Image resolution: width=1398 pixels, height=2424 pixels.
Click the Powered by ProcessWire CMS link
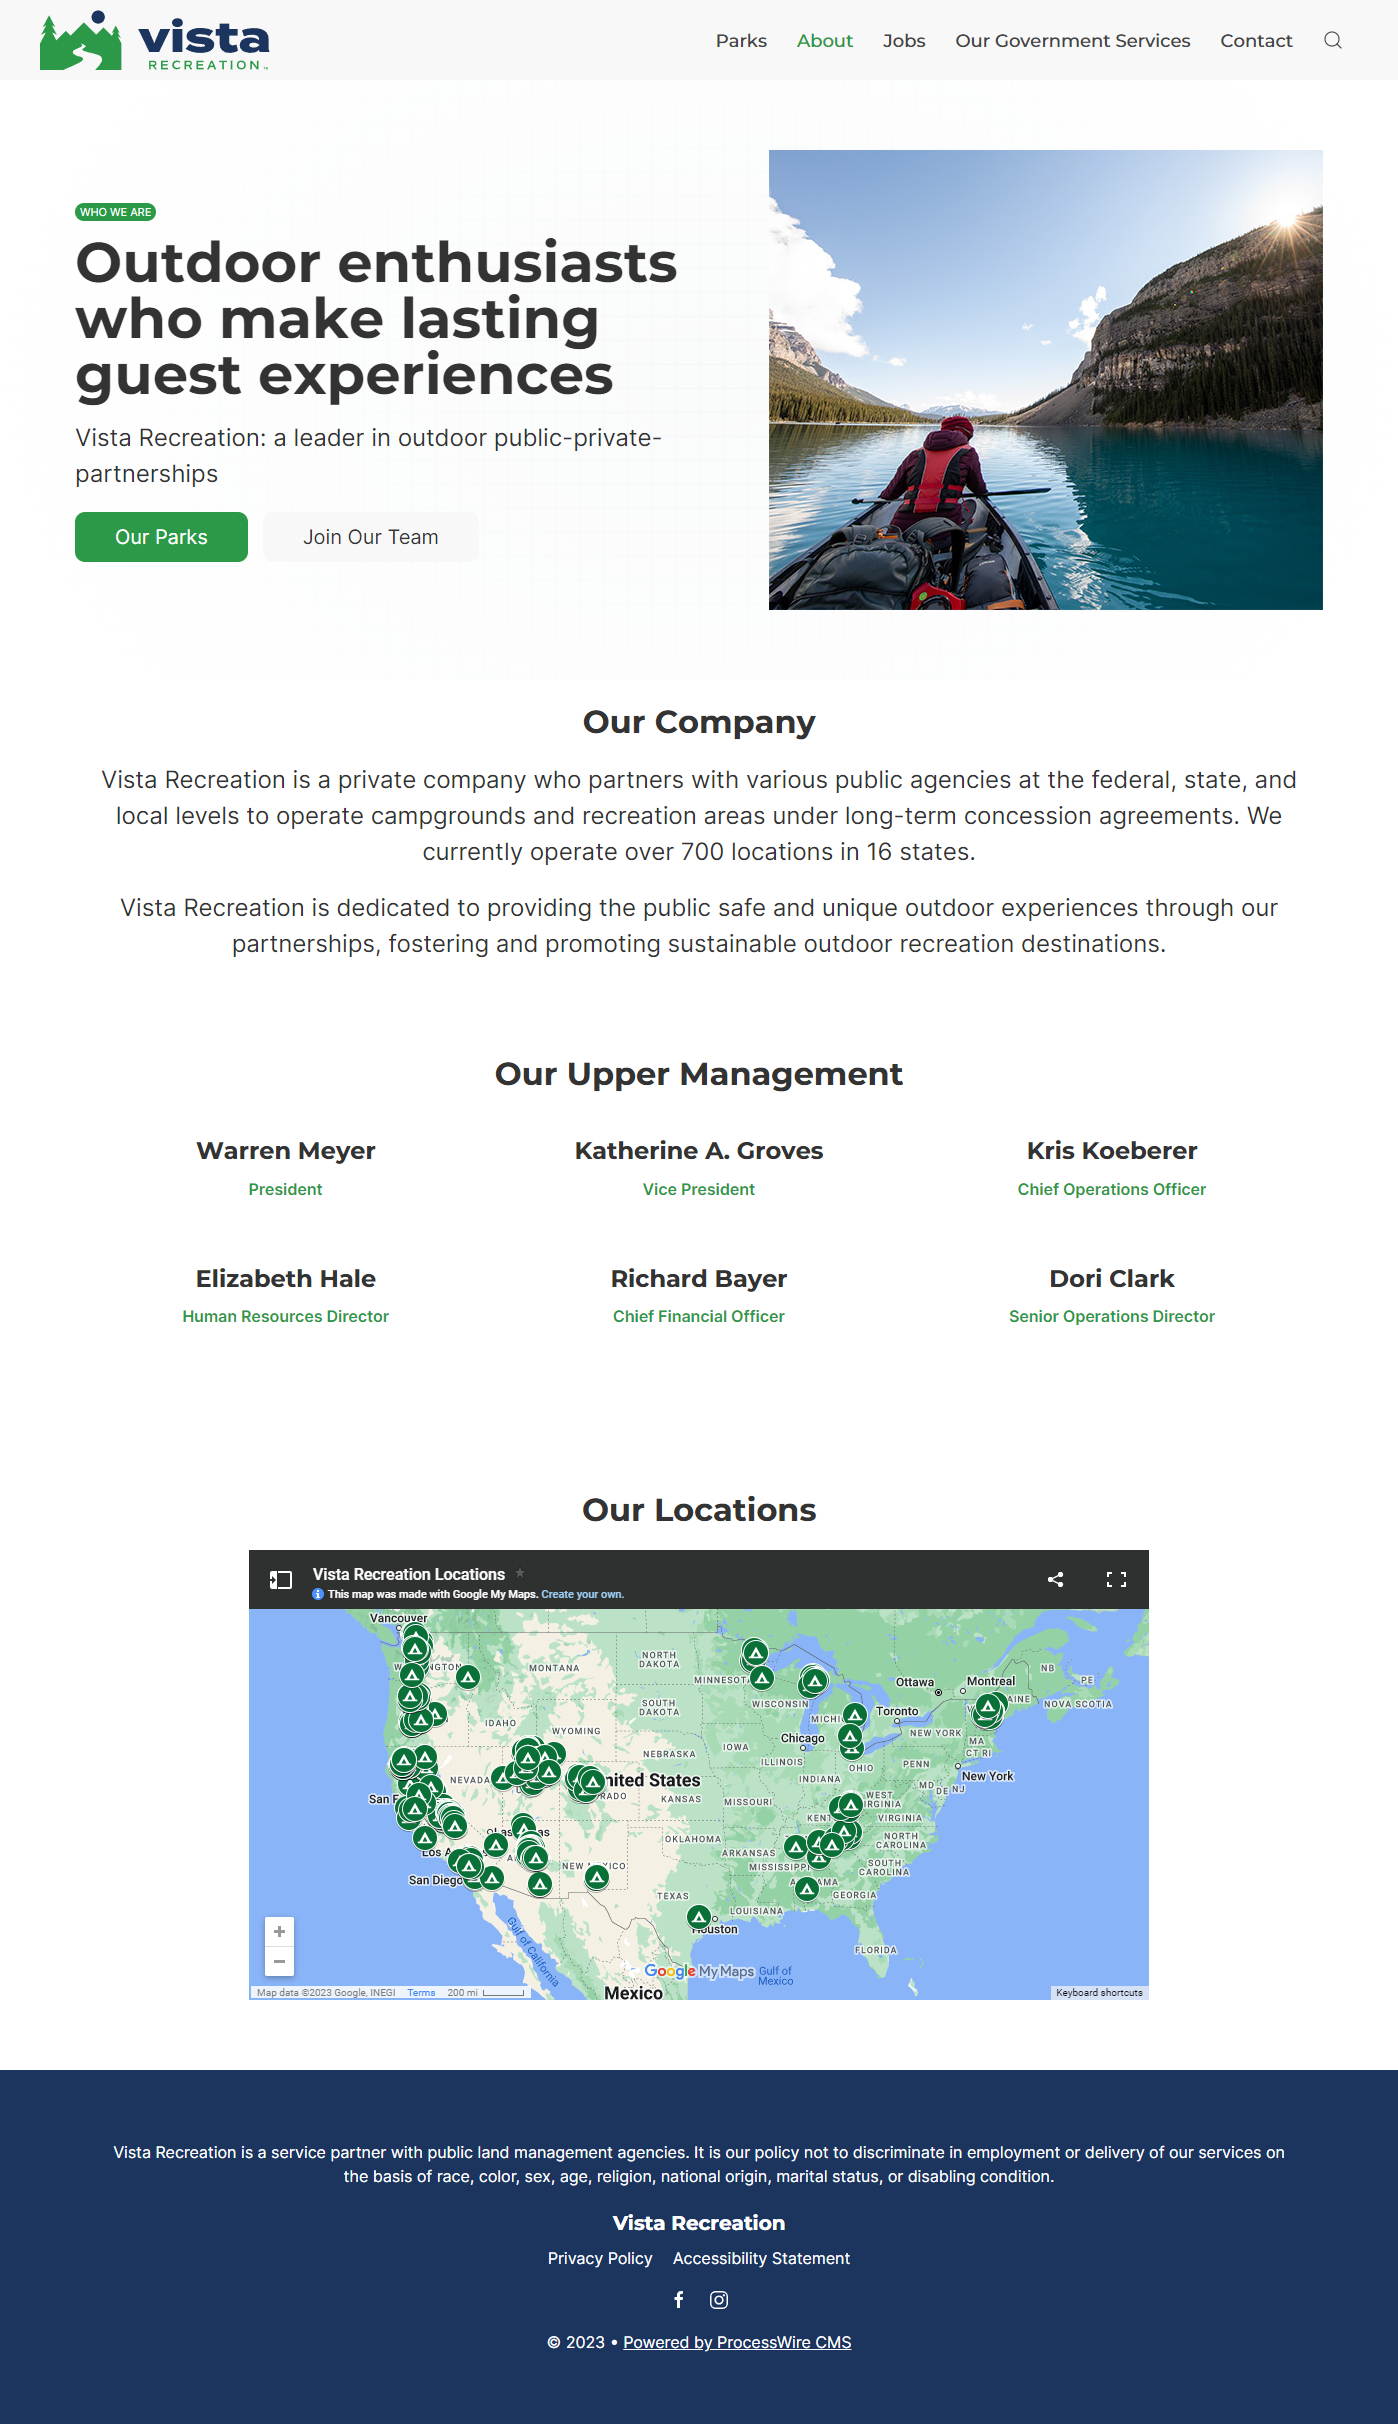click(737, 2342)
